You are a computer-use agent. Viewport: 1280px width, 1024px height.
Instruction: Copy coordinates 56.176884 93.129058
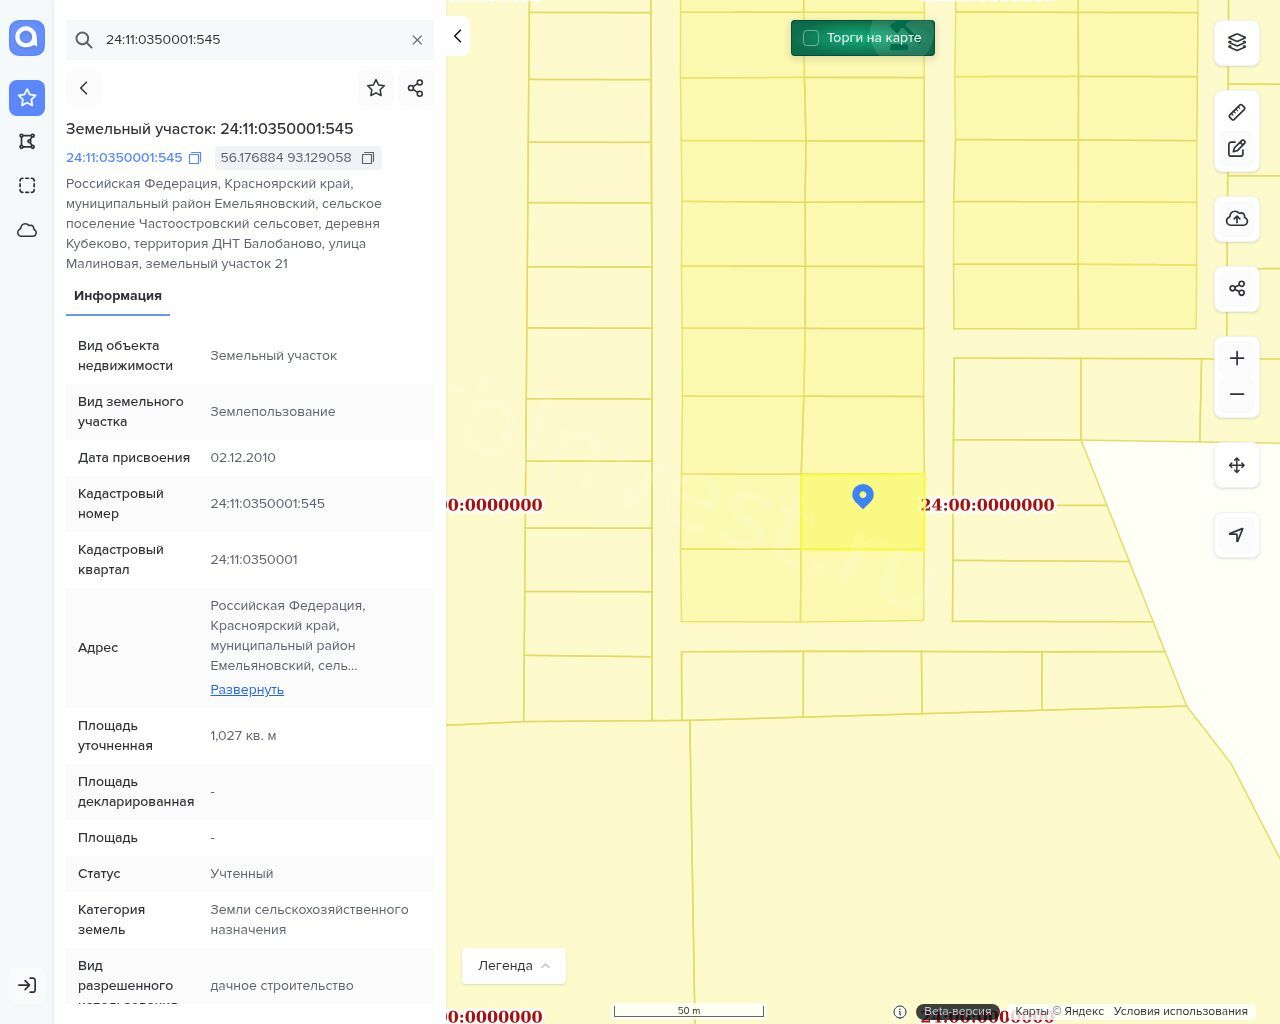coord(368,158)
